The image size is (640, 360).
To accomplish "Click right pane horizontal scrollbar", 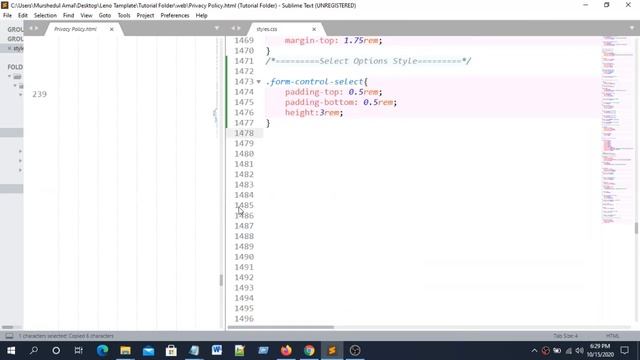I will click(x=281, y=327).
